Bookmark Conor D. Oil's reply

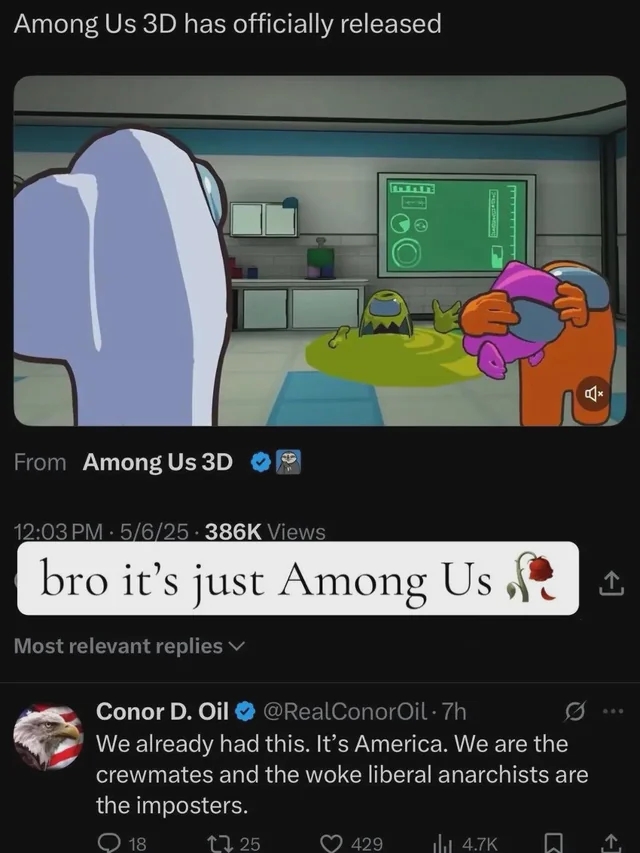point(553,843)
